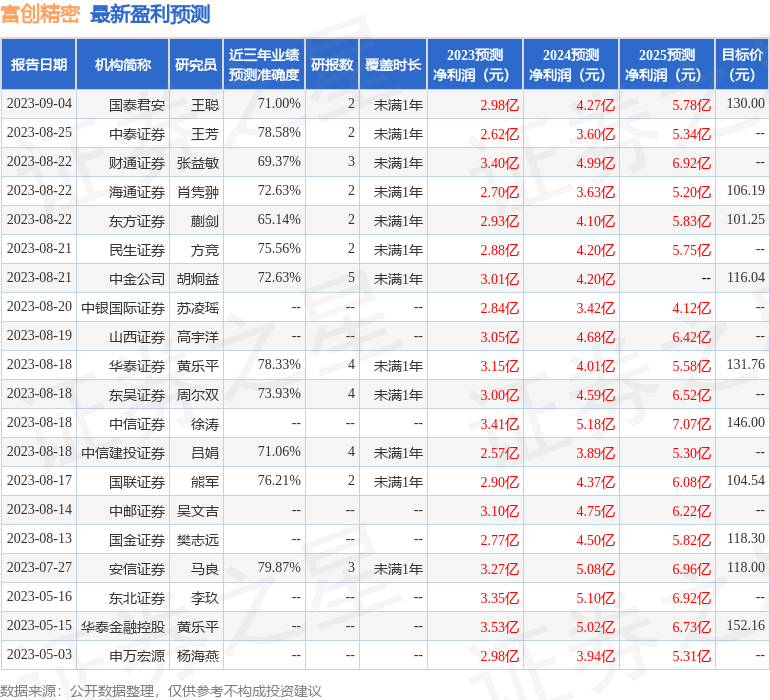Click the date 2023-09-04
The image size is (770, 700).
pyautogui.click(x=39, y=104)
